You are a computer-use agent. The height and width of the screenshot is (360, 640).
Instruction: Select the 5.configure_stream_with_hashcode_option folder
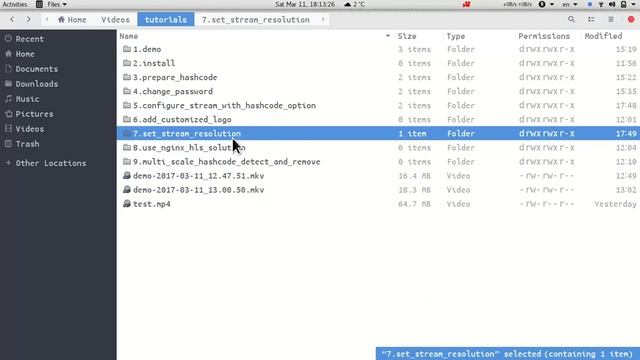[224, 105]
